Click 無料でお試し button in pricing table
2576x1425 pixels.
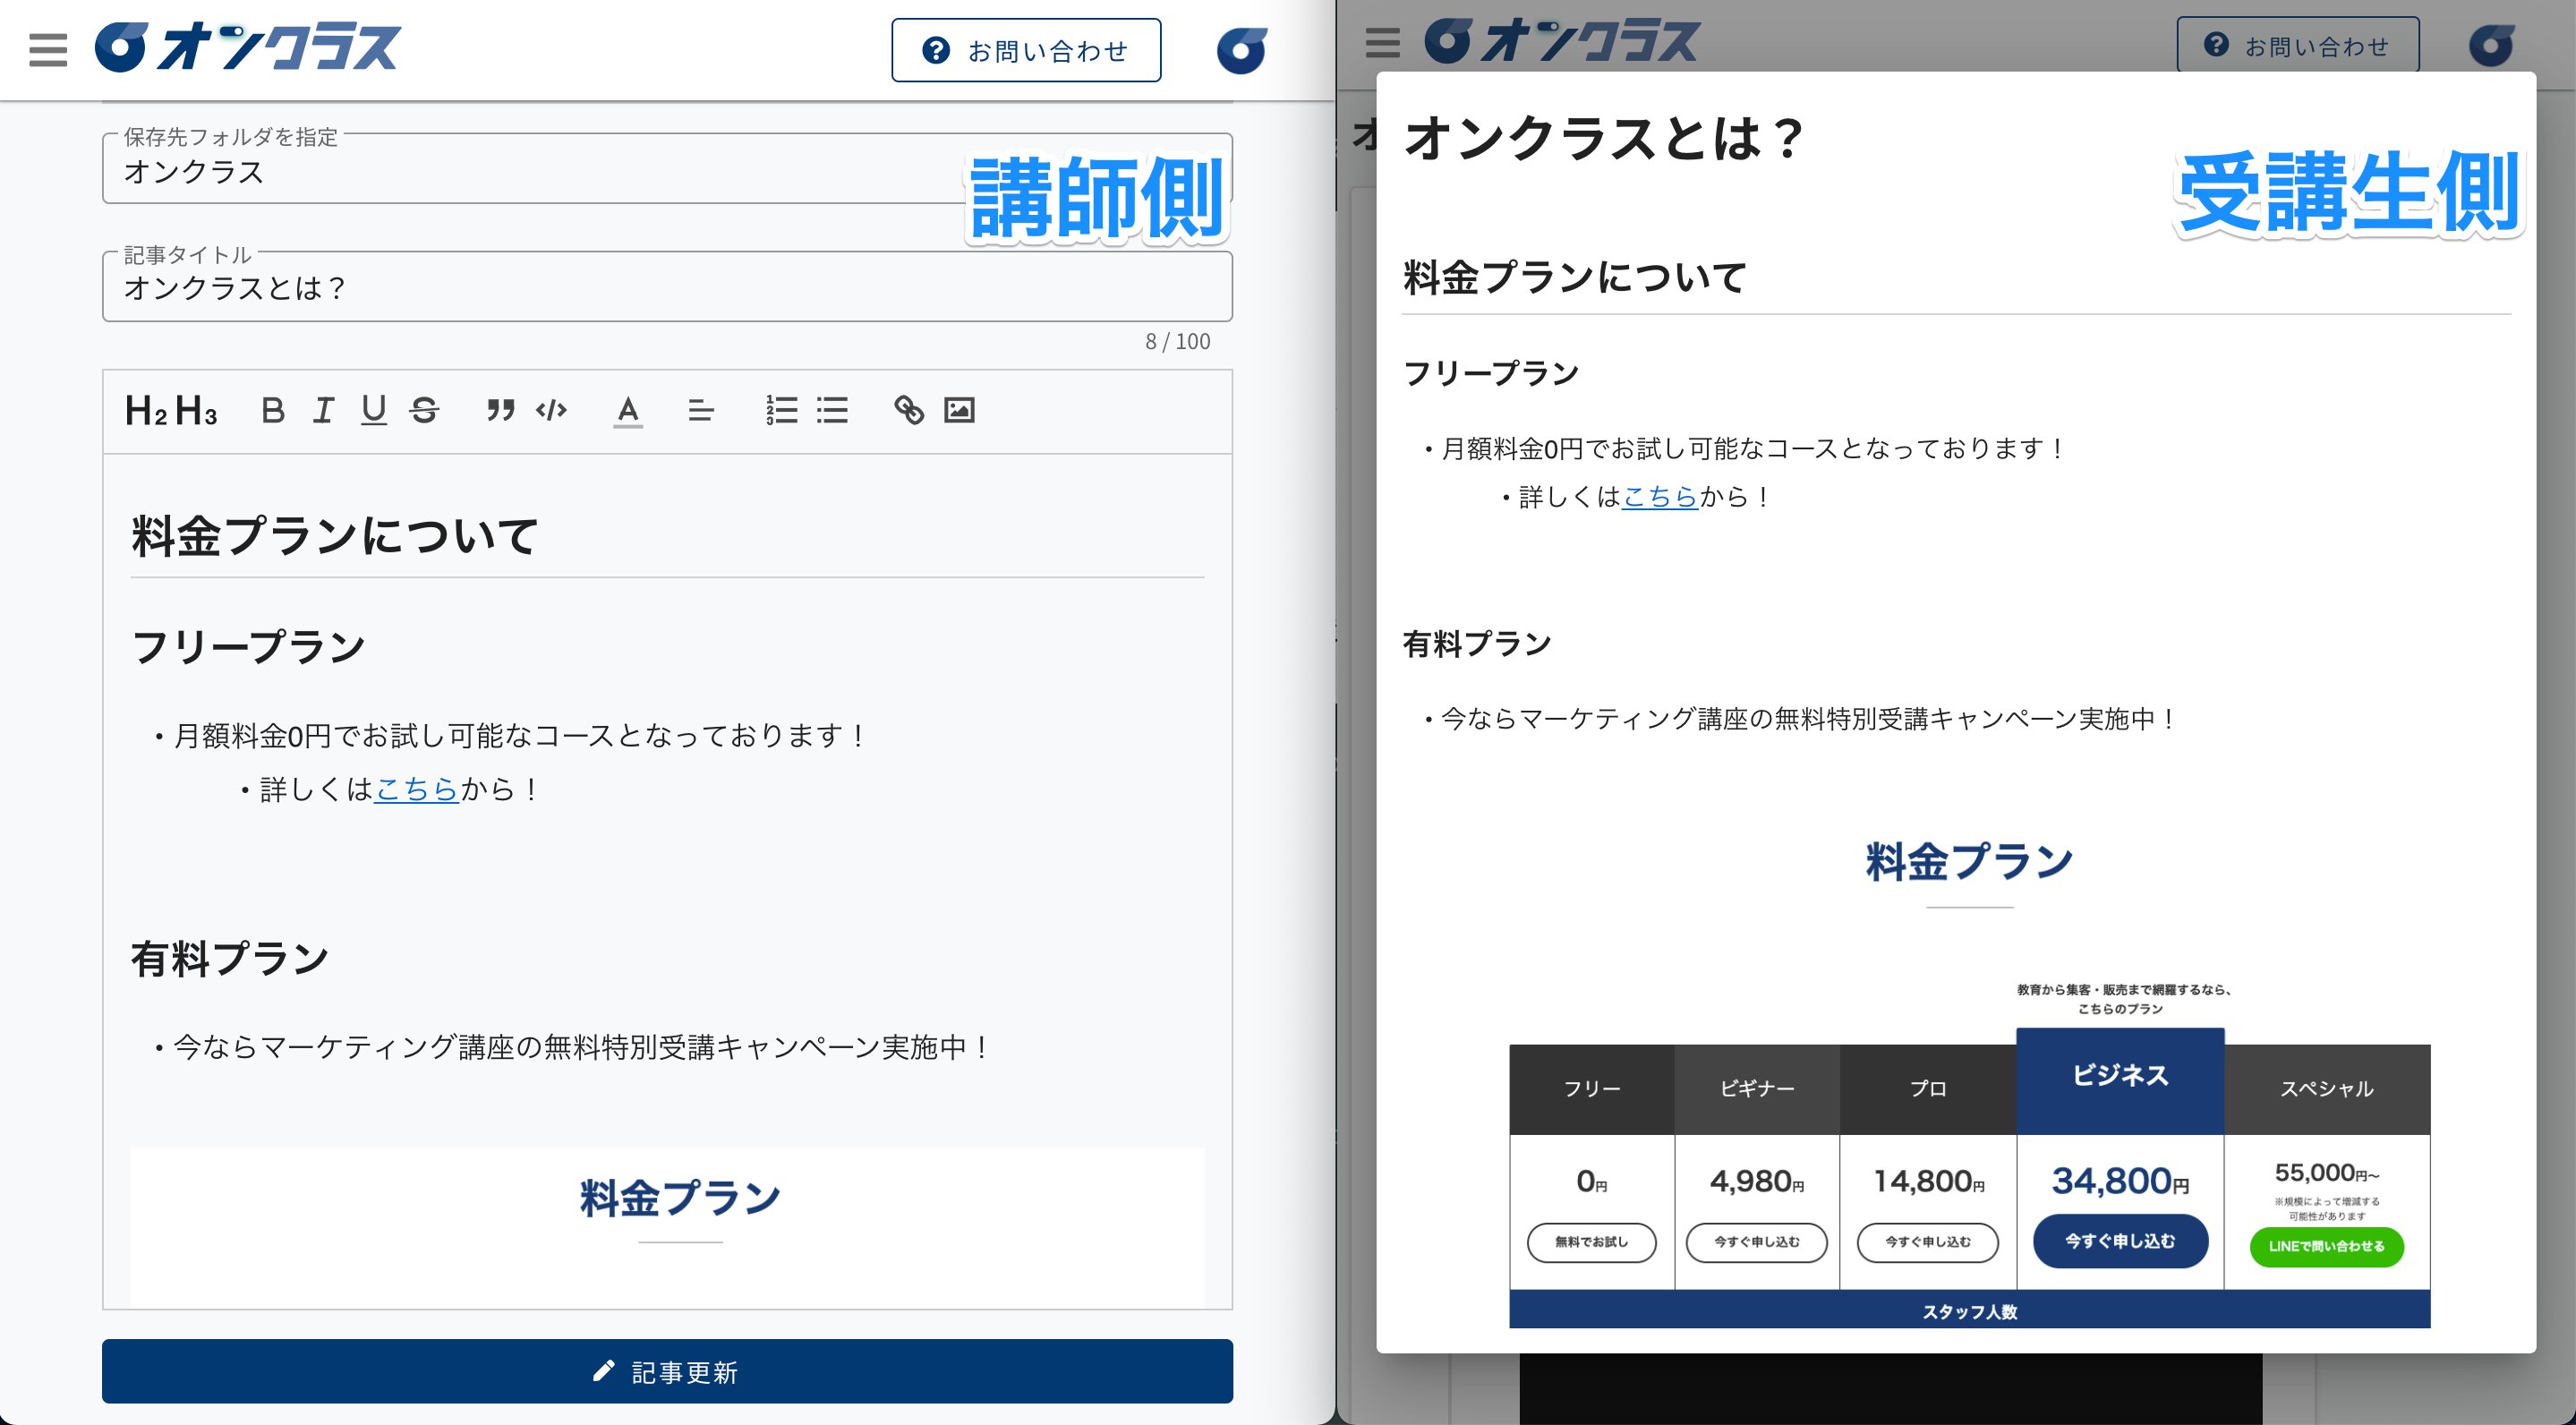point(1591,1242)
